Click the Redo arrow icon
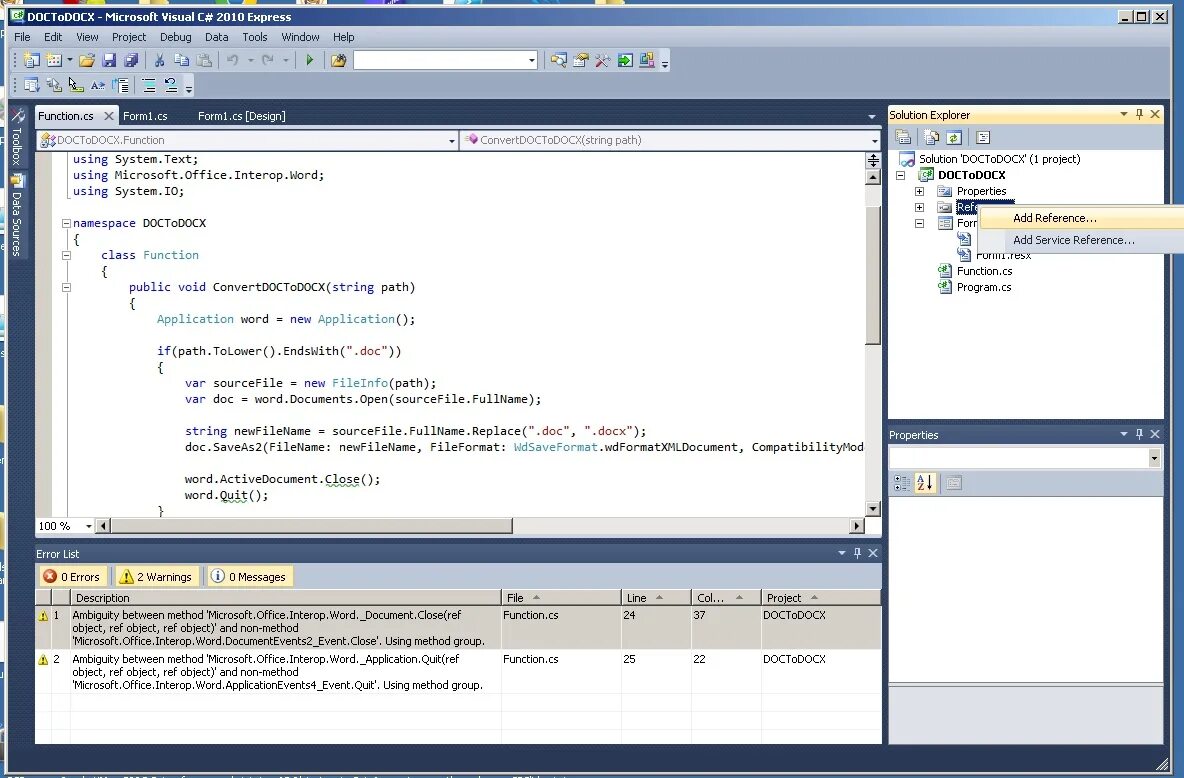This screenshot has width=1184, height=778. [267, 60]
